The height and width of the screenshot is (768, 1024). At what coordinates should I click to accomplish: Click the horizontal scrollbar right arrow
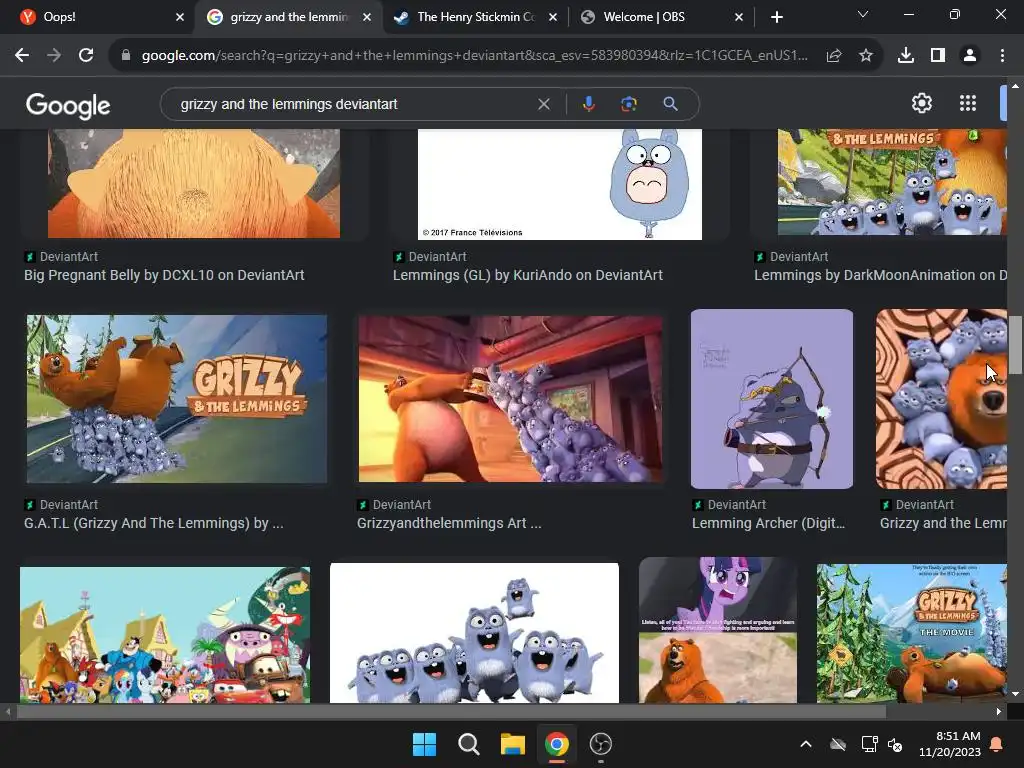[x=999, y=712]
